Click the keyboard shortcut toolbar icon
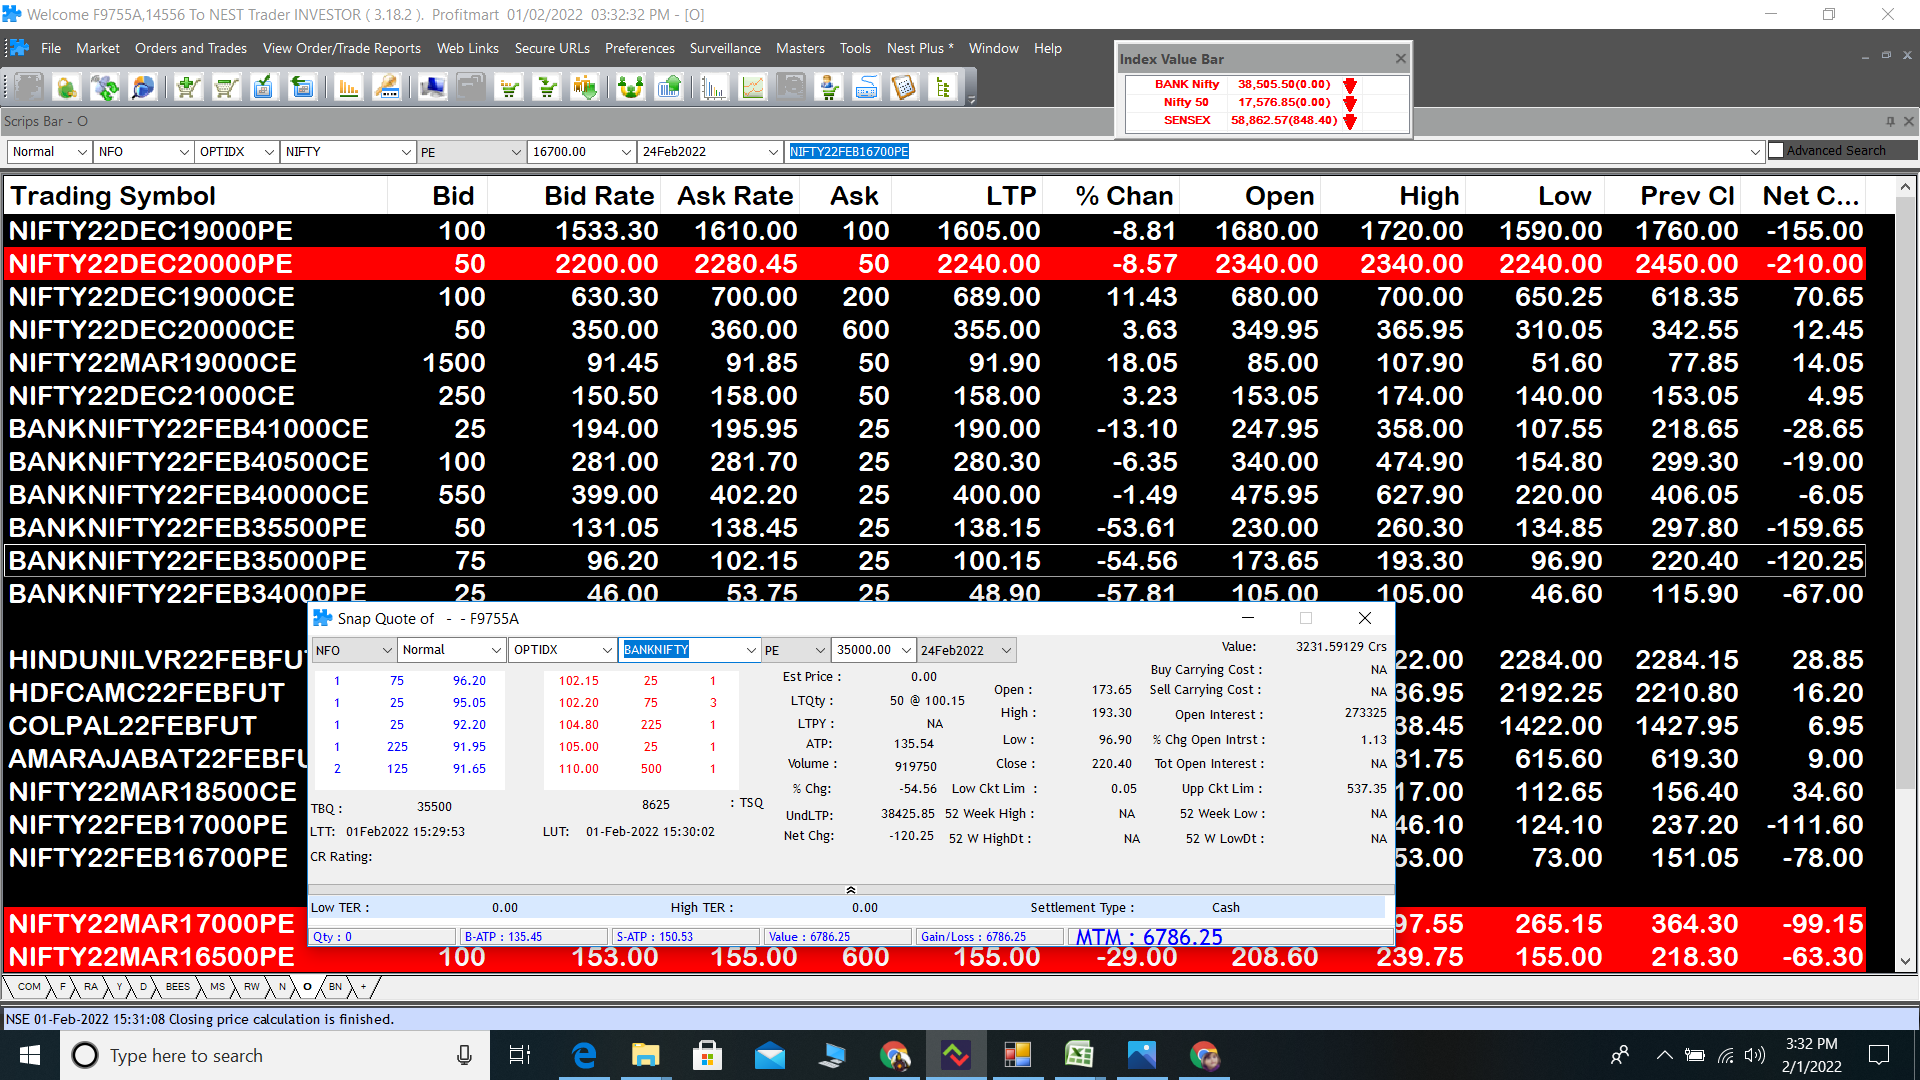The image size is (1920, 1080). 867,88
